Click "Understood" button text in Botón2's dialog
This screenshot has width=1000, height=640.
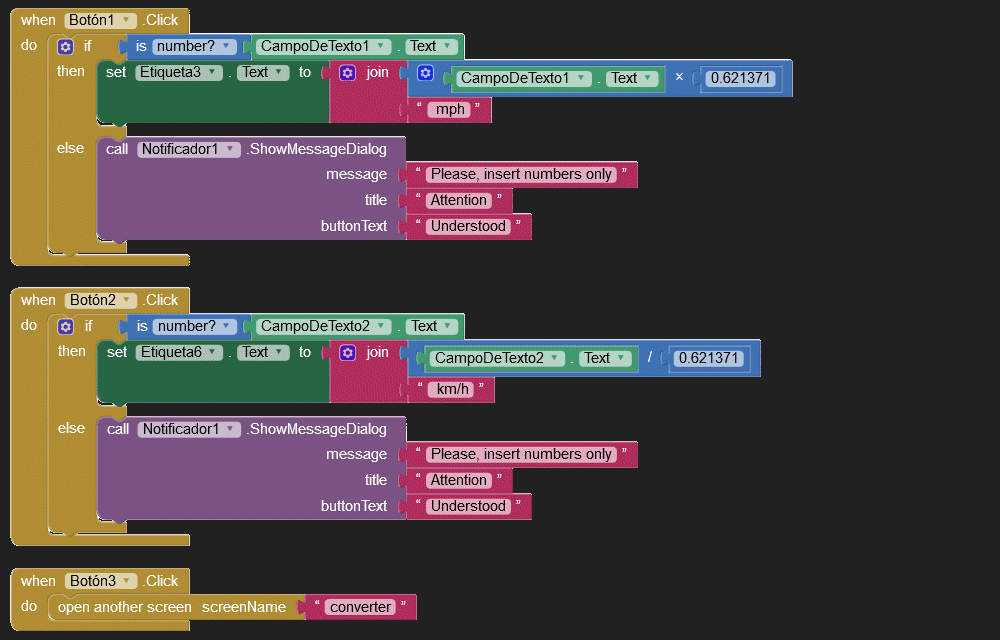468,506
